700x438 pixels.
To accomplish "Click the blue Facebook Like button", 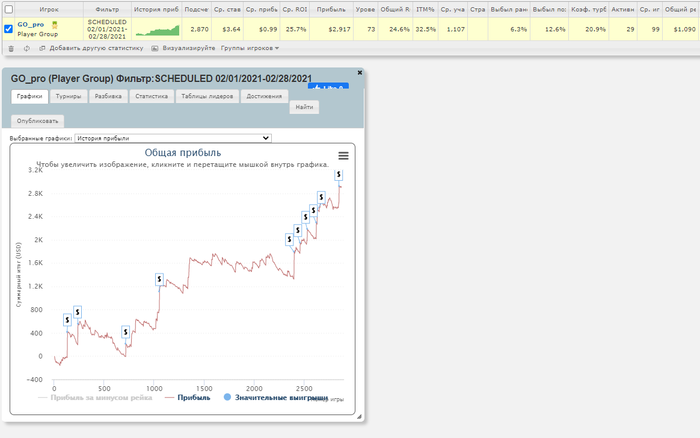I will coord(328,87).
